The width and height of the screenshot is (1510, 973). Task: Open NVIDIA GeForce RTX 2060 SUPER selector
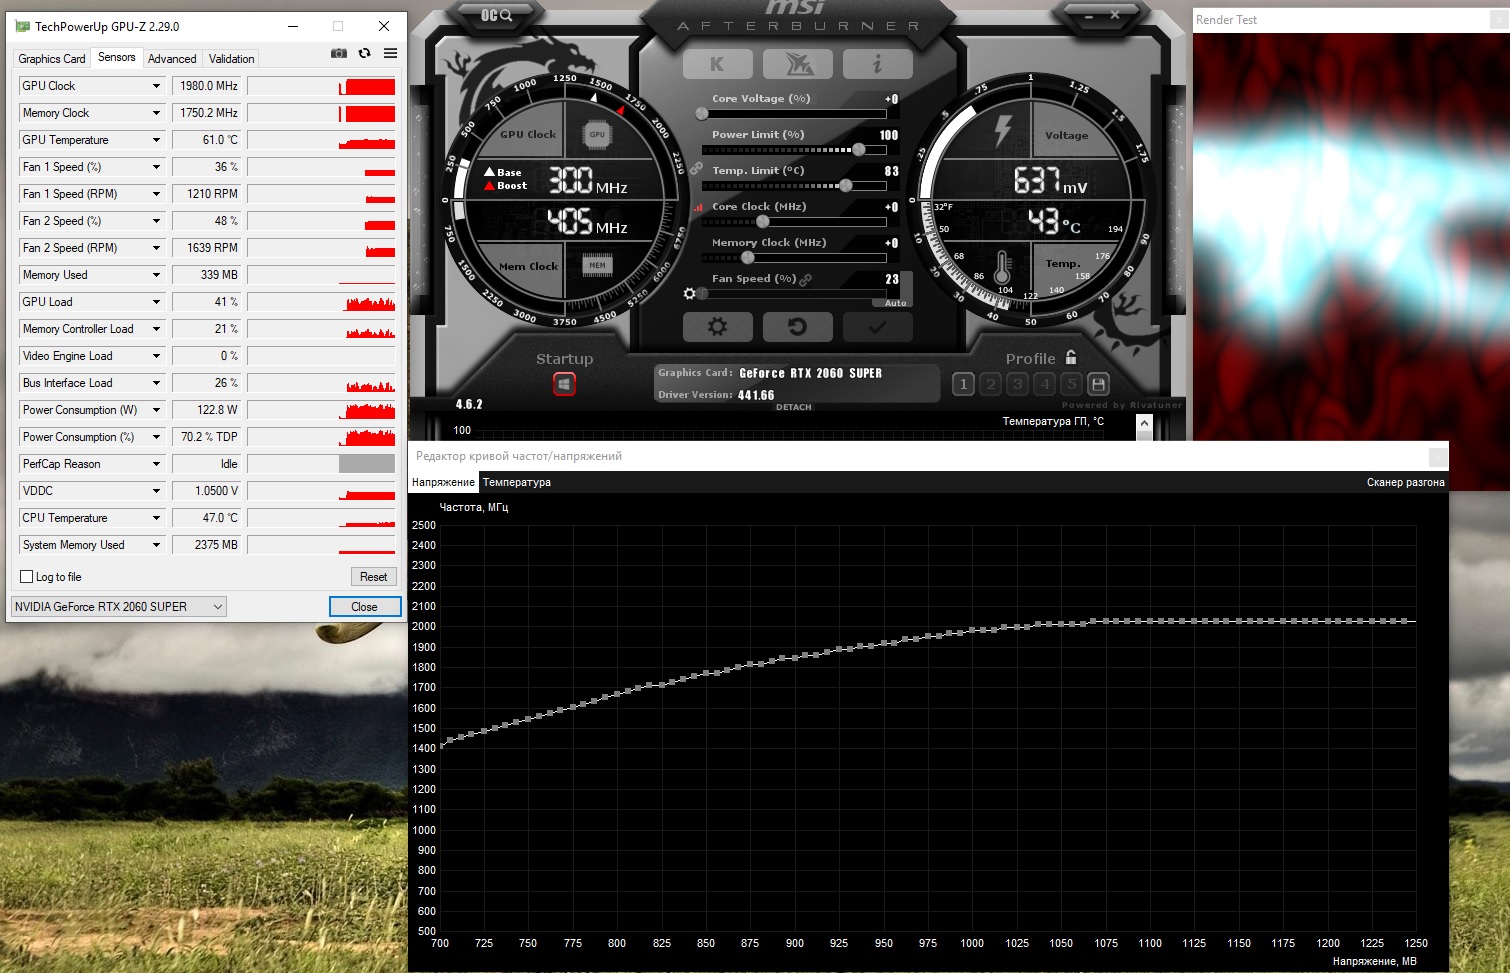[x=119, y=607]
